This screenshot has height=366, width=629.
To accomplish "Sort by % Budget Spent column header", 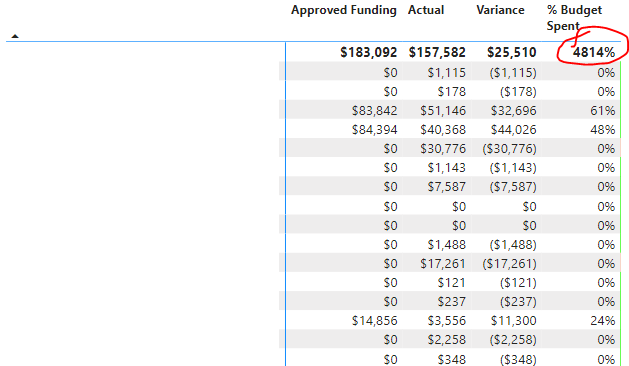I will click(x=574, y=18).
